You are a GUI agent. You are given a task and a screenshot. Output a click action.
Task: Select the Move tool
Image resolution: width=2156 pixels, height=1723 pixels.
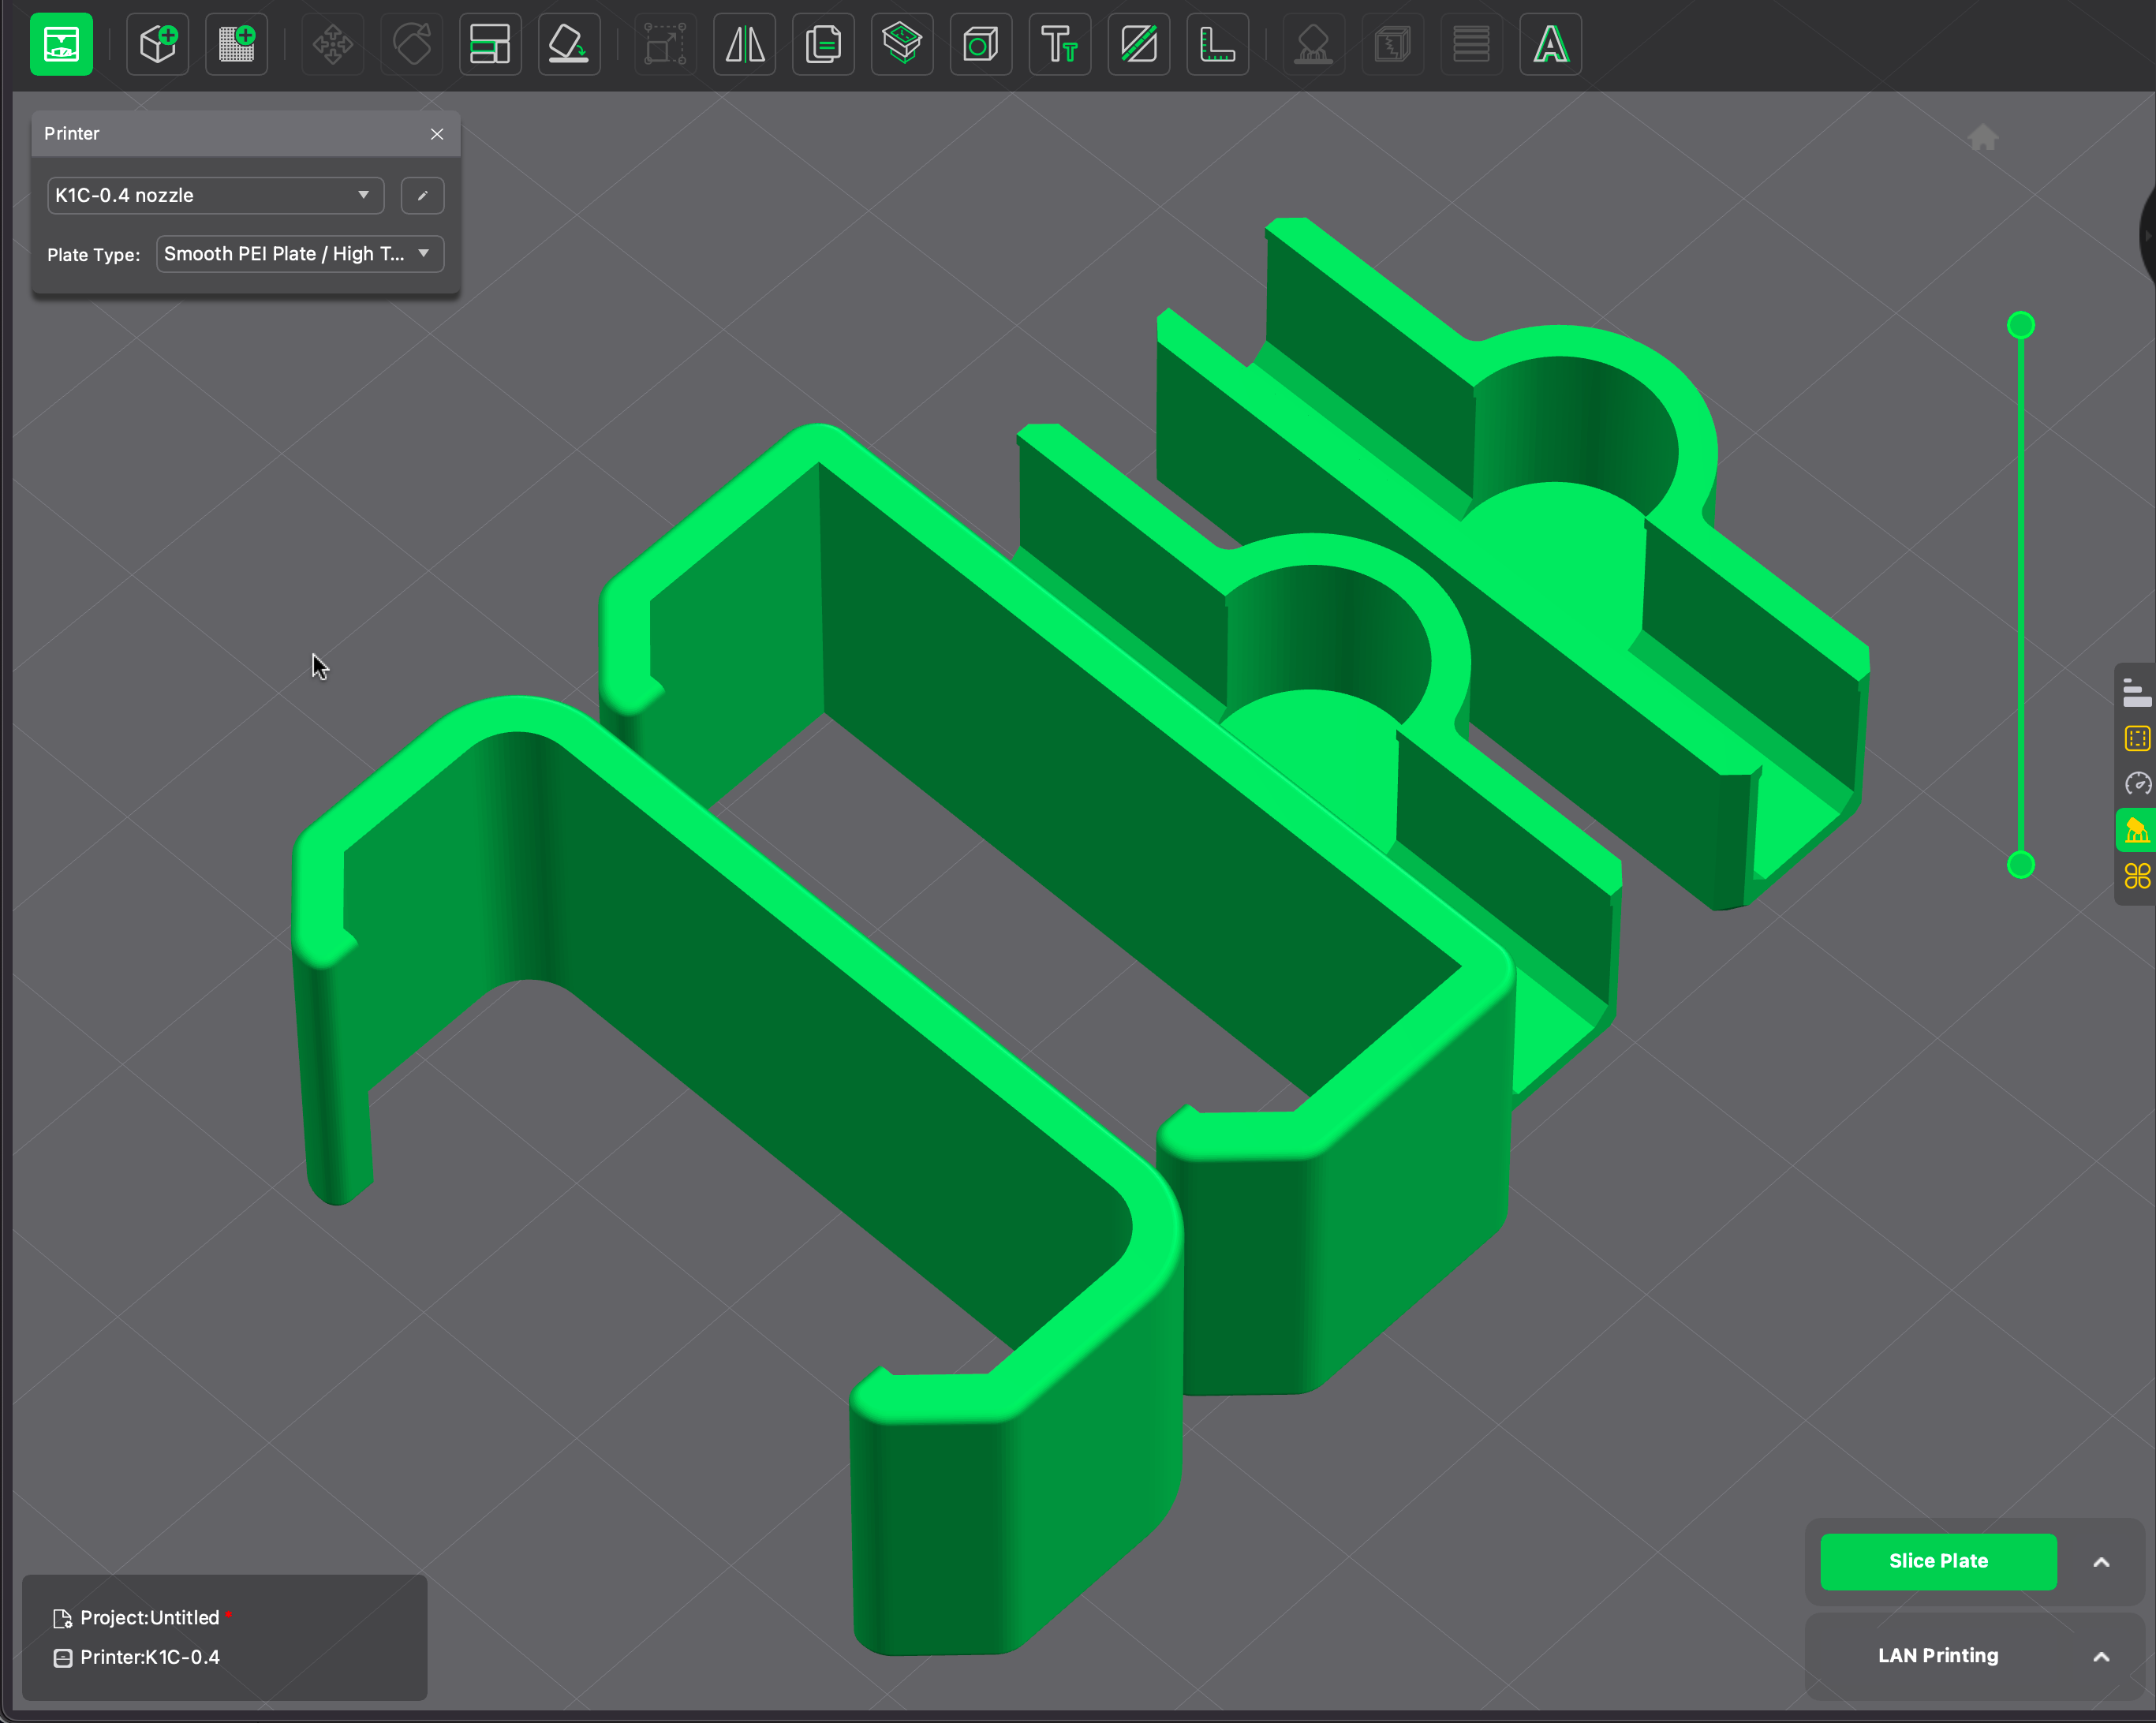pyautogui.click(x=333, y=44)
